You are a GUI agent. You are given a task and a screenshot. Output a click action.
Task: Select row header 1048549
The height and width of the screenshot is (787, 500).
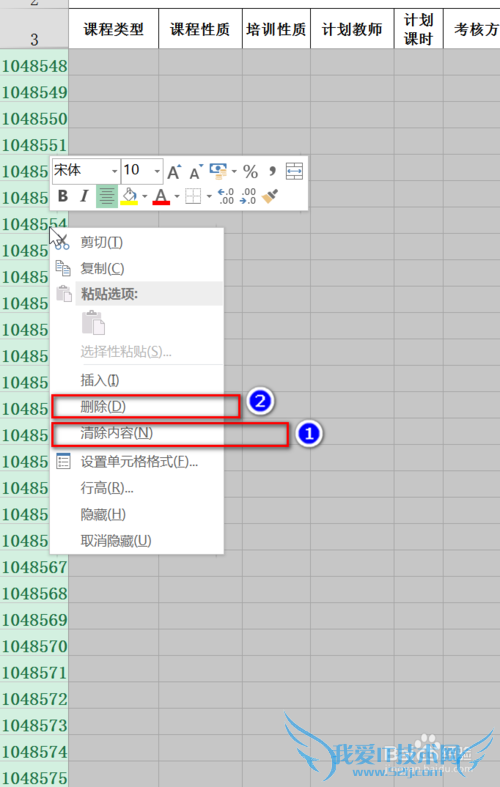tap(34, 92)
